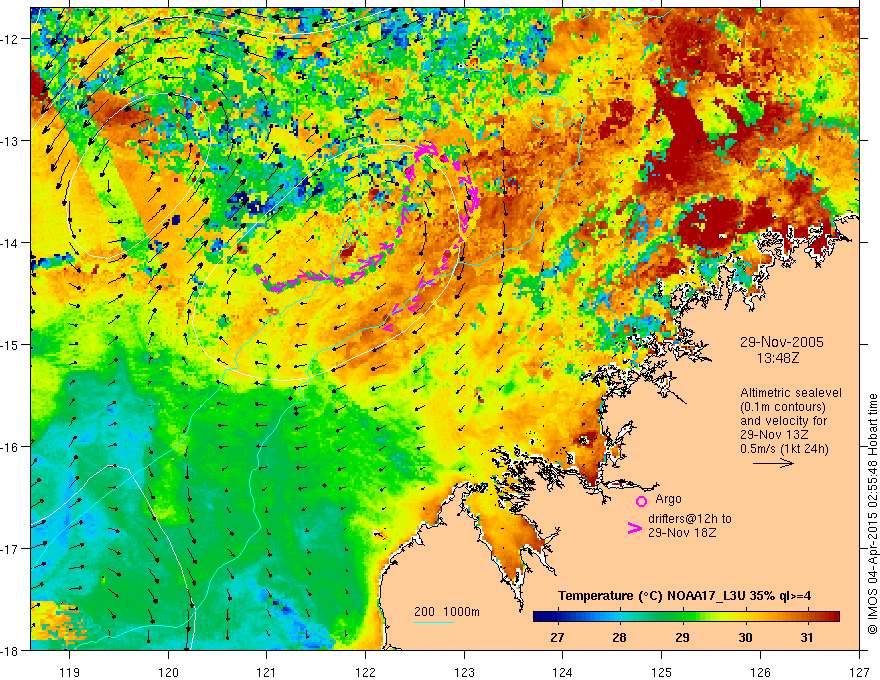Click the color bar tick label 28

619,637
